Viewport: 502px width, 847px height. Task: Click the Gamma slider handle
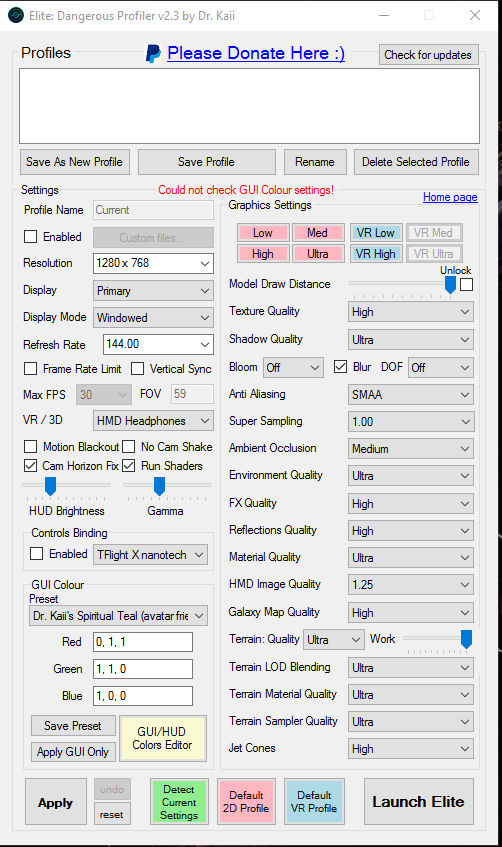(159, 486)
